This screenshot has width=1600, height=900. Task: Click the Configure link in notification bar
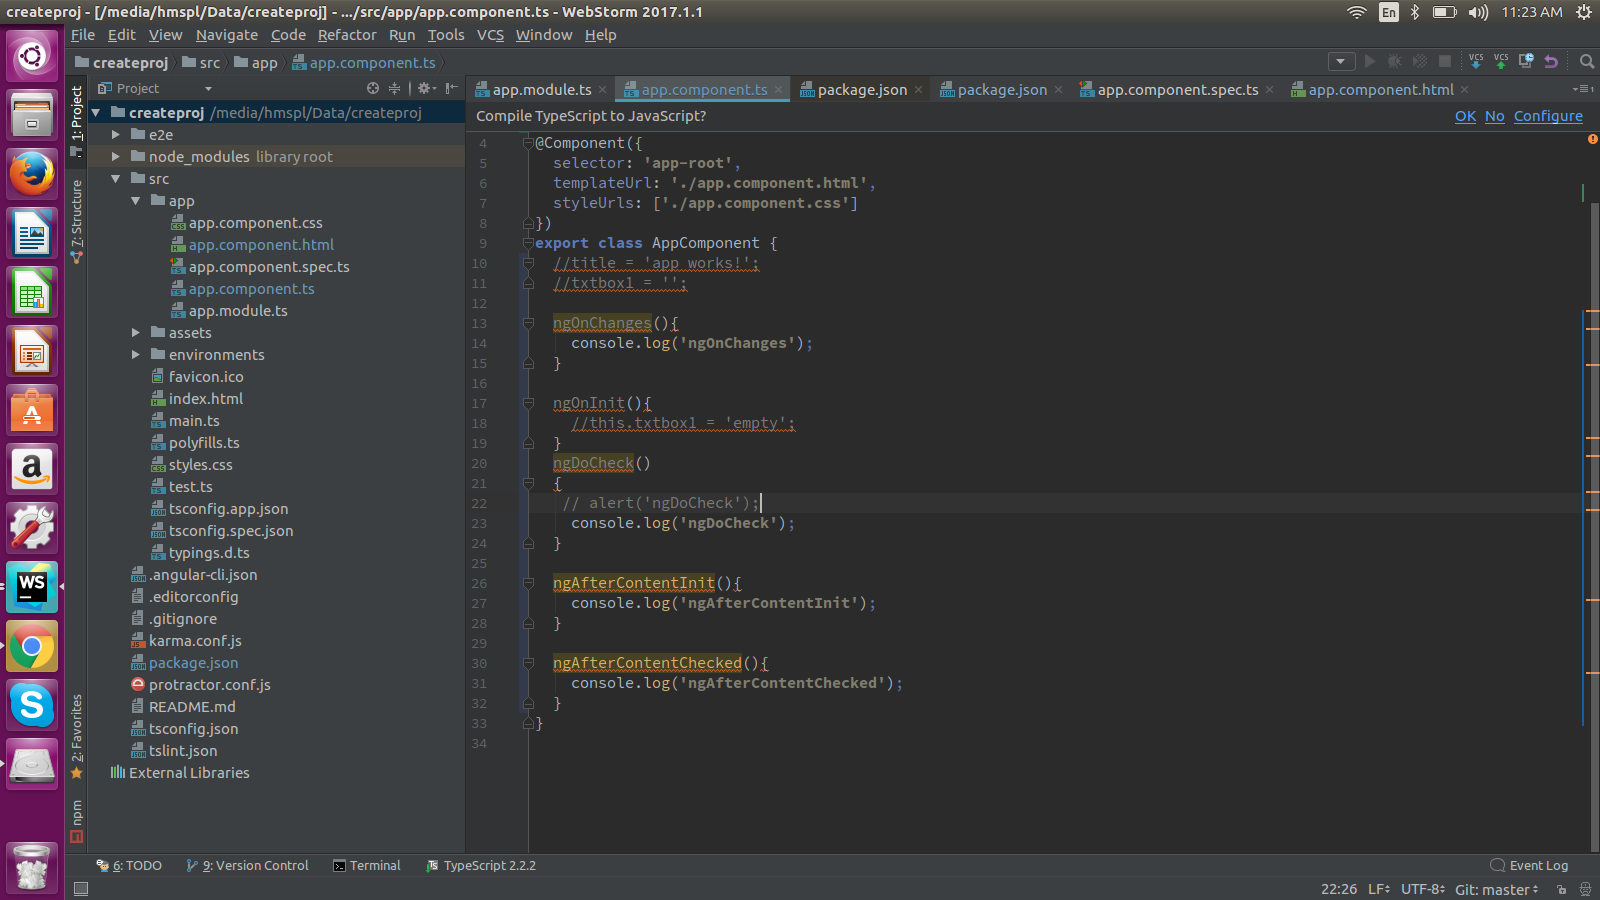1548,116
